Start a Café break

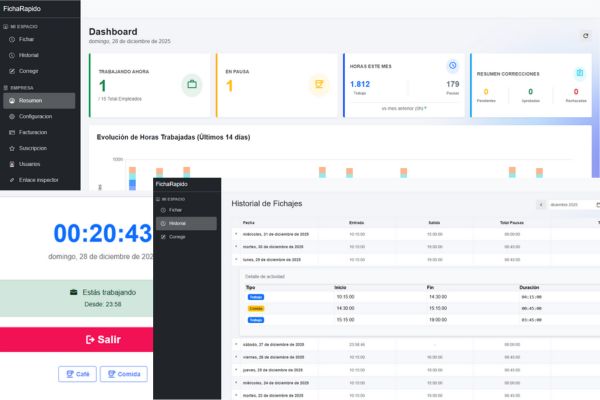[x=78, y=374]
